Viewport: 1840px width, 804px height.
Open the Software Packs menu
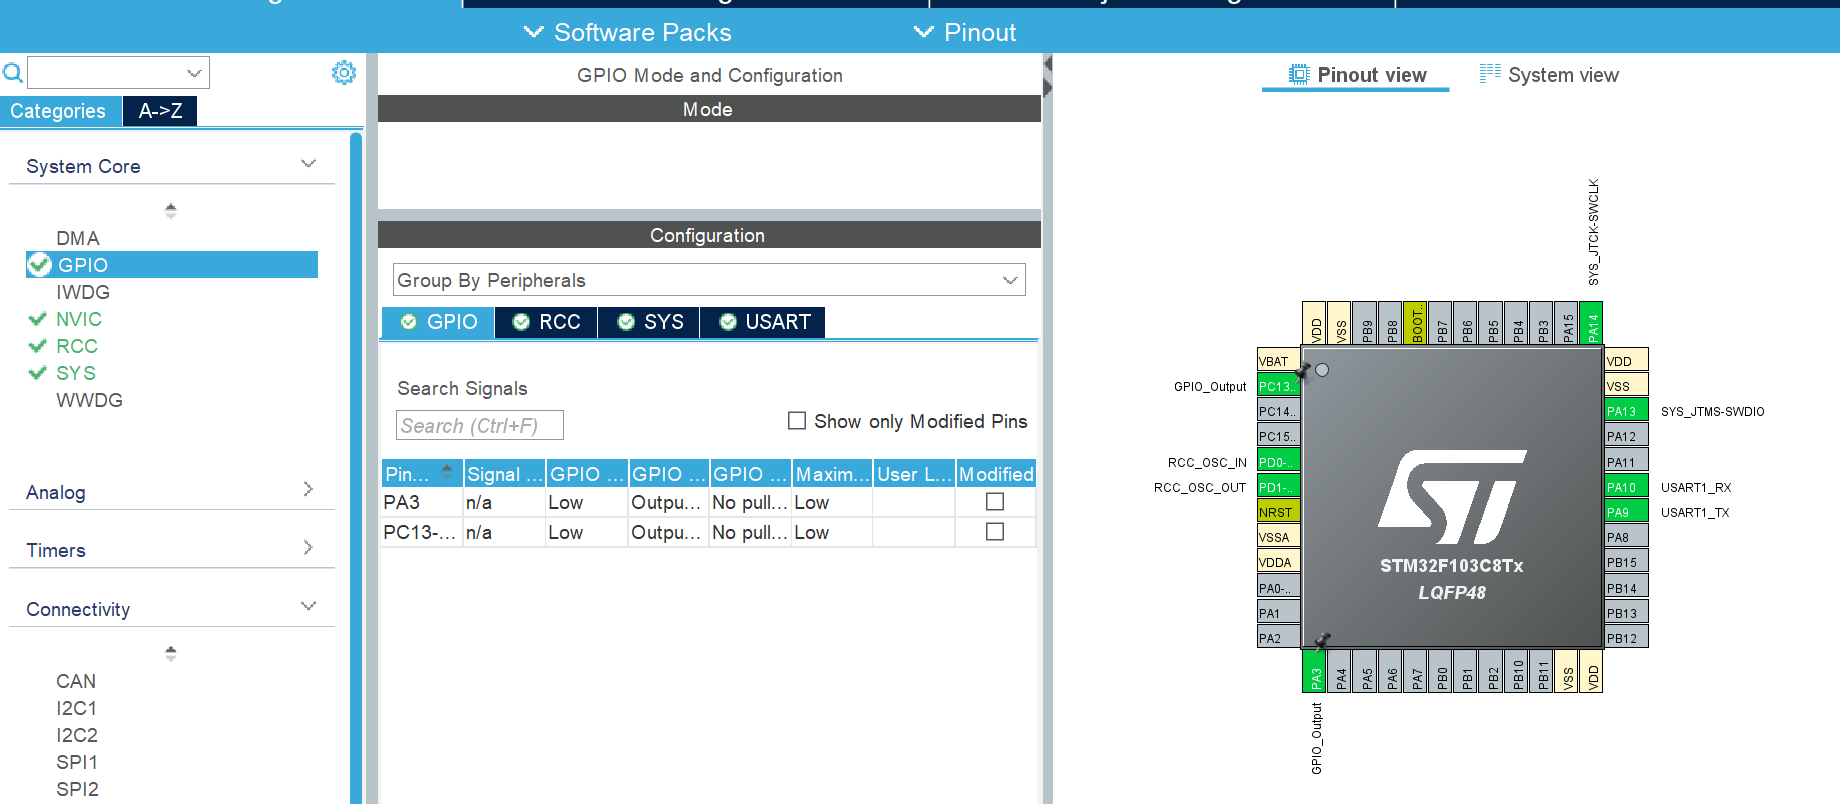[628, 32]
